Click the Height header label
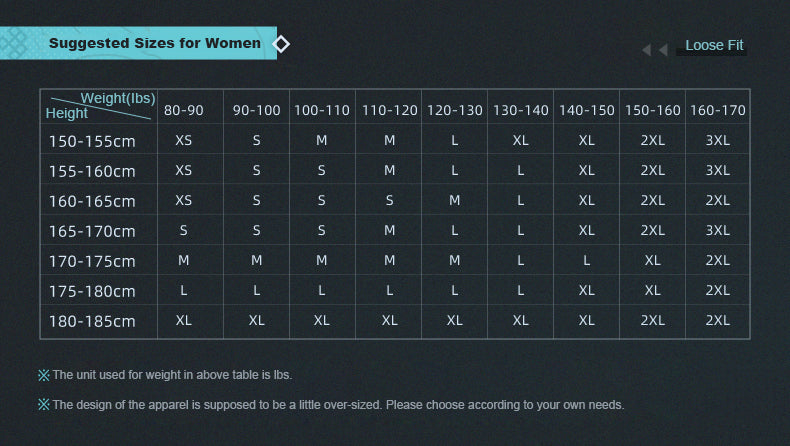 (67, 113)
